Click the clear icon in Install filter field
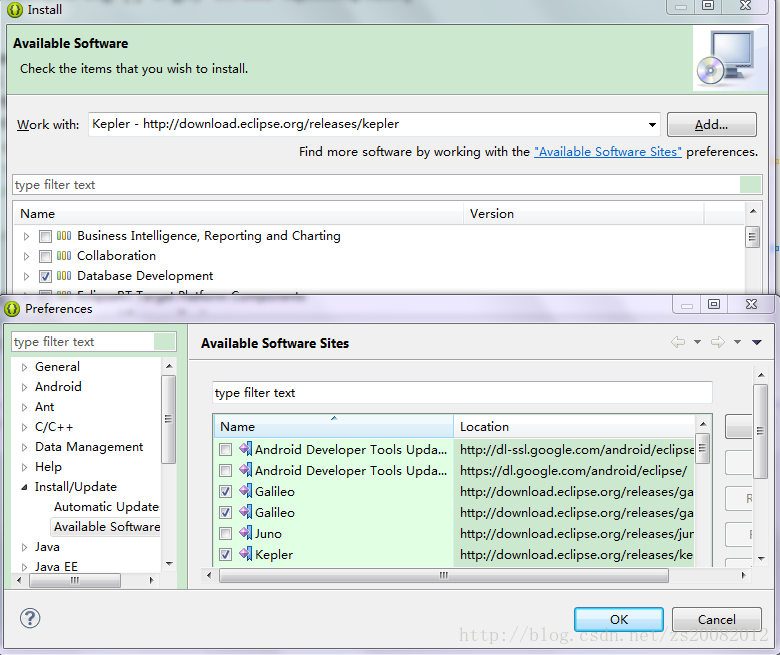This screenshot has width=780, height=655. [750, 185]
